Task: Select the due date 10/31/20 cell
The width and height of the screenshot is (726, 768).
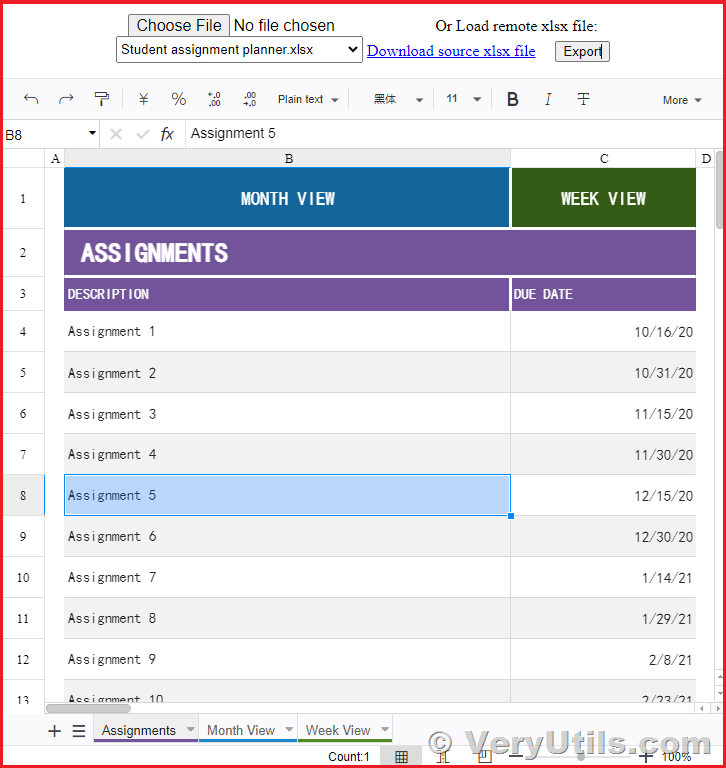Action: [x=604, y=373]
